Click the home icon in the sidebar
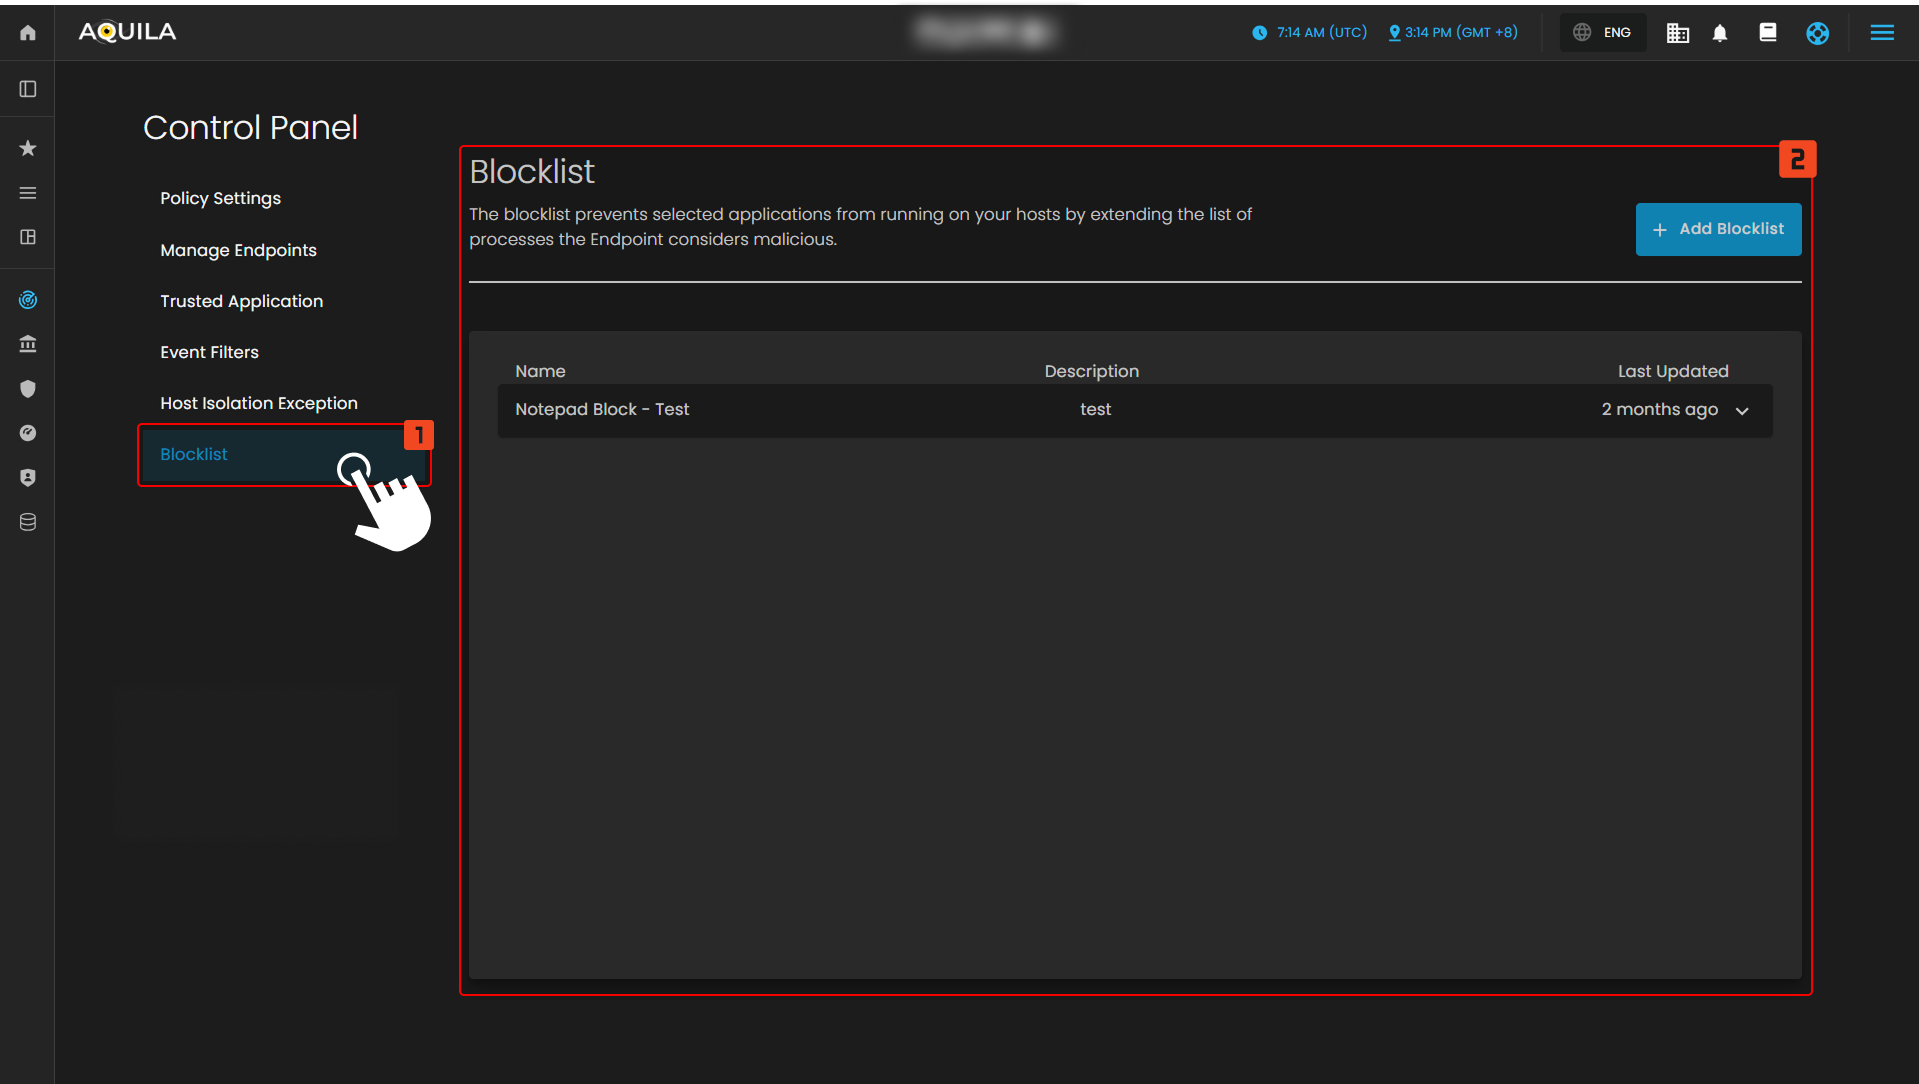The width and height of the screenshot is (1919, 1084). [28, 33]
